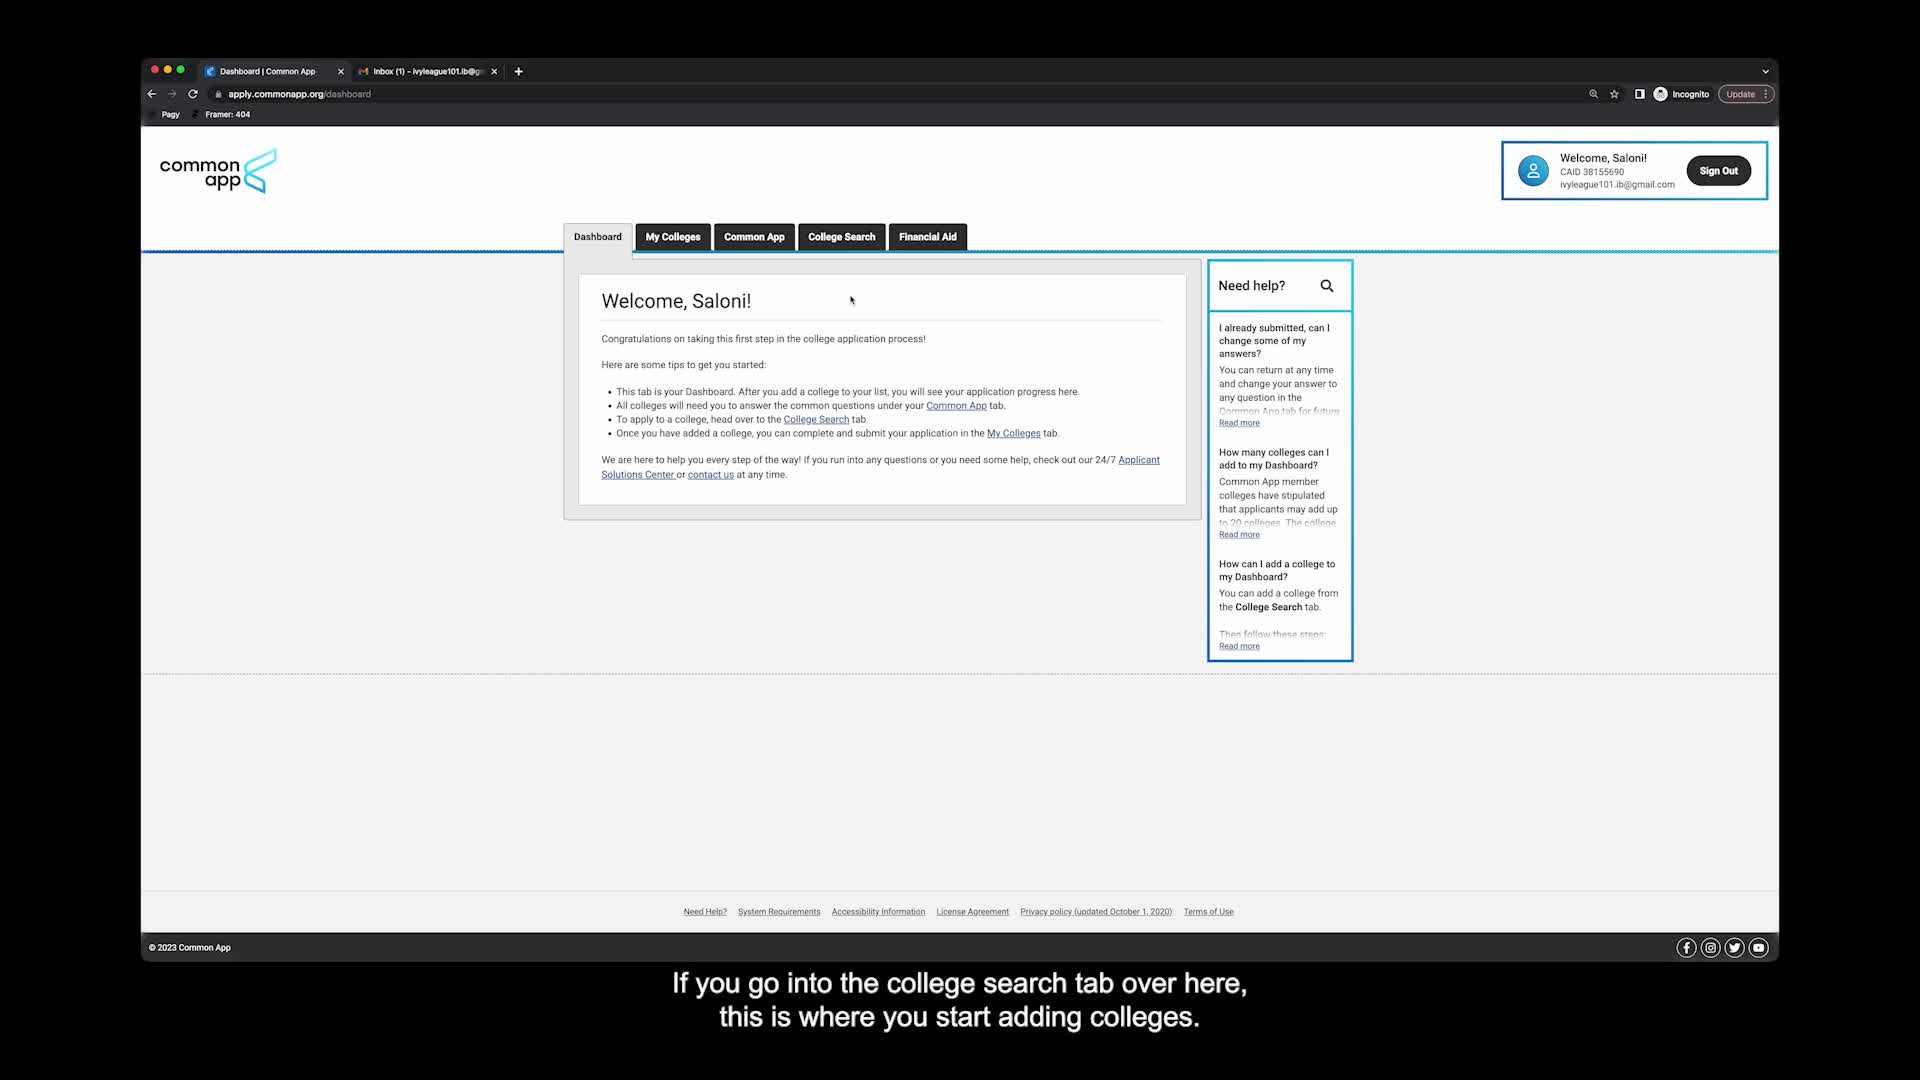Open the My Colleges tab
This screenshot has width=1920, height=1080.
[x=672, y=237]
